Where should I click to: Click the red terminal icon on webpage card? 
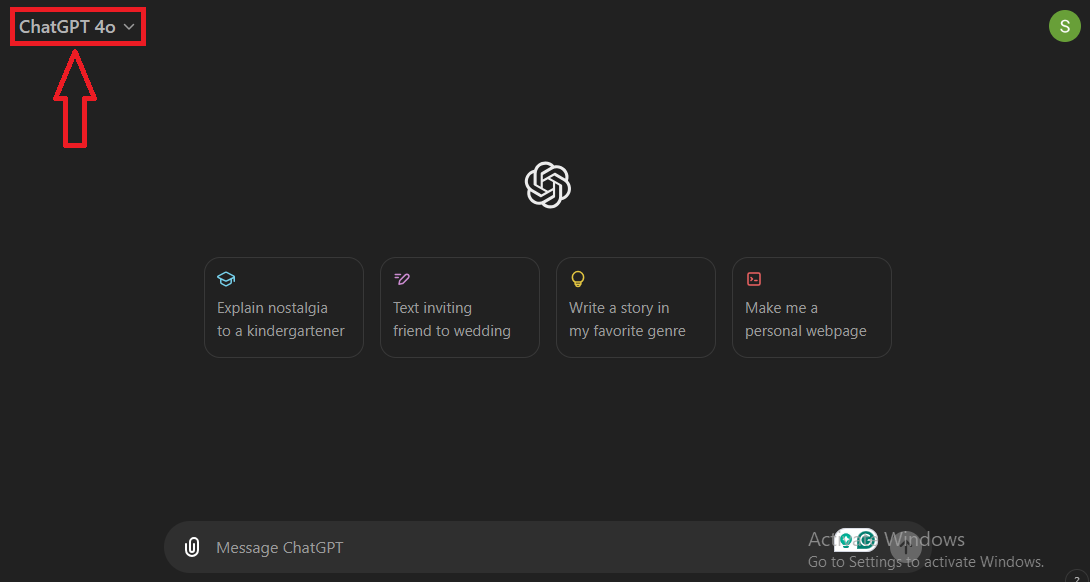click(x=754, y=280)
